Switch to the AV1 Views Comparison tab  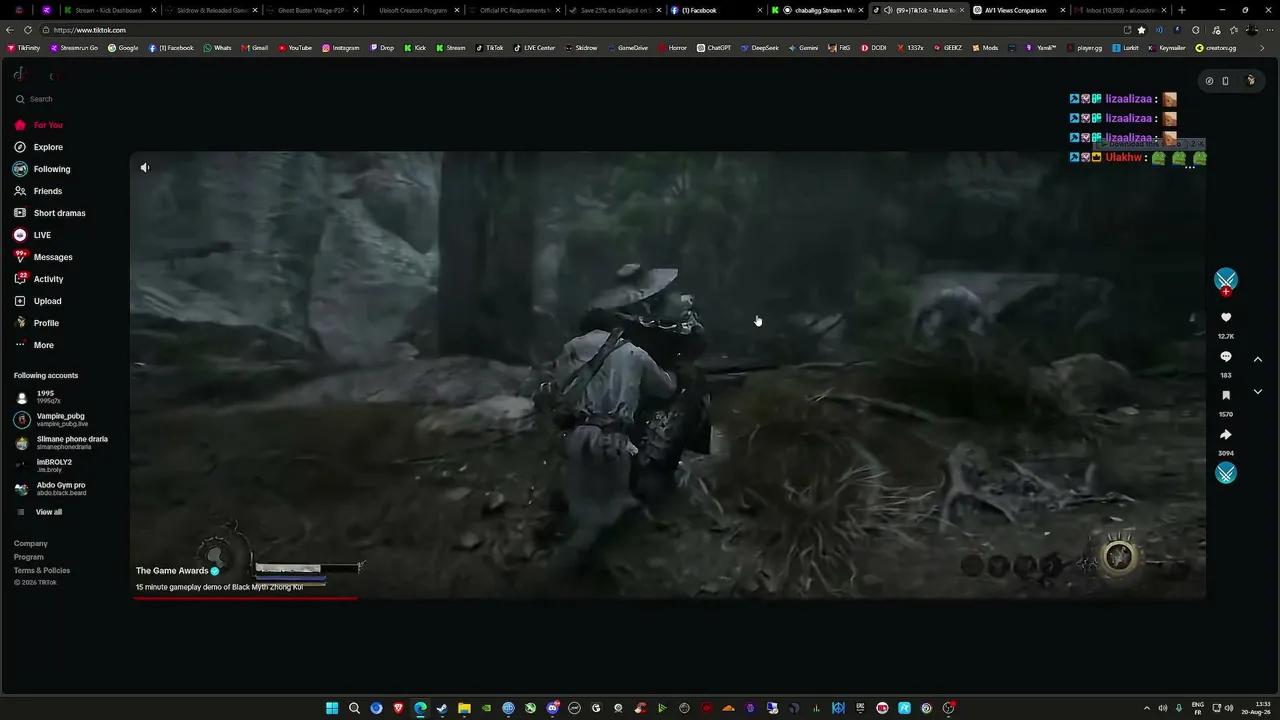click(x=1015, y=10)
